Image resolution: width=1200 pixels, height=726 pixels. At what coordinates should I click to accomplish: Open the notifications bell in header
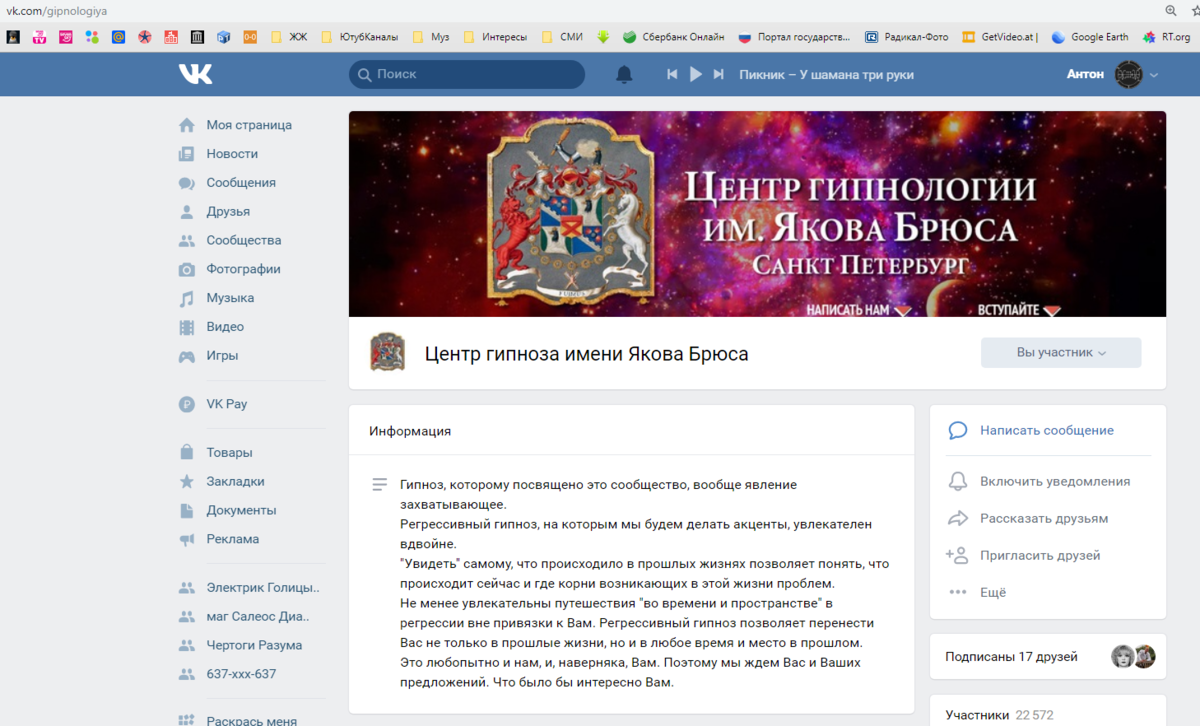[624, 74]
